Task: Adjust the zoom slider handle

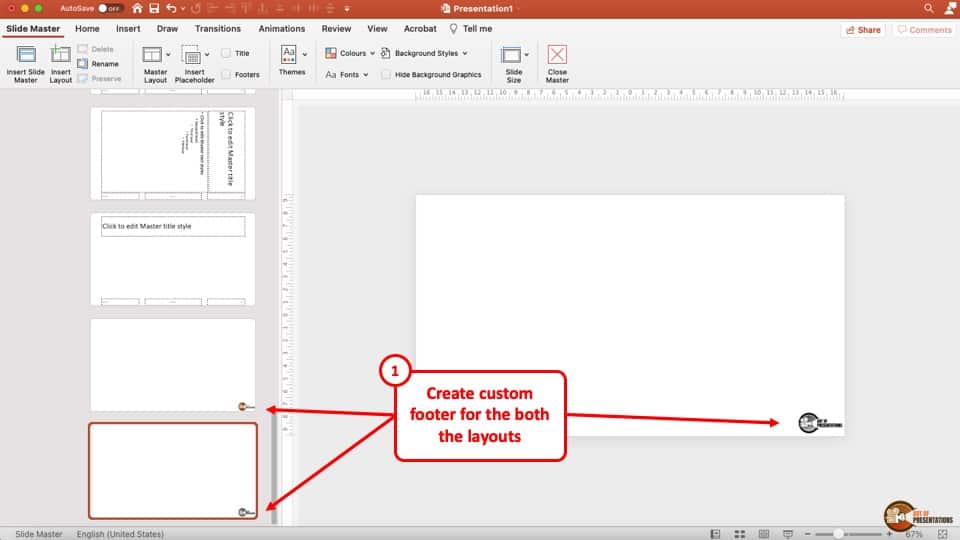Action: tap(838, 534)
